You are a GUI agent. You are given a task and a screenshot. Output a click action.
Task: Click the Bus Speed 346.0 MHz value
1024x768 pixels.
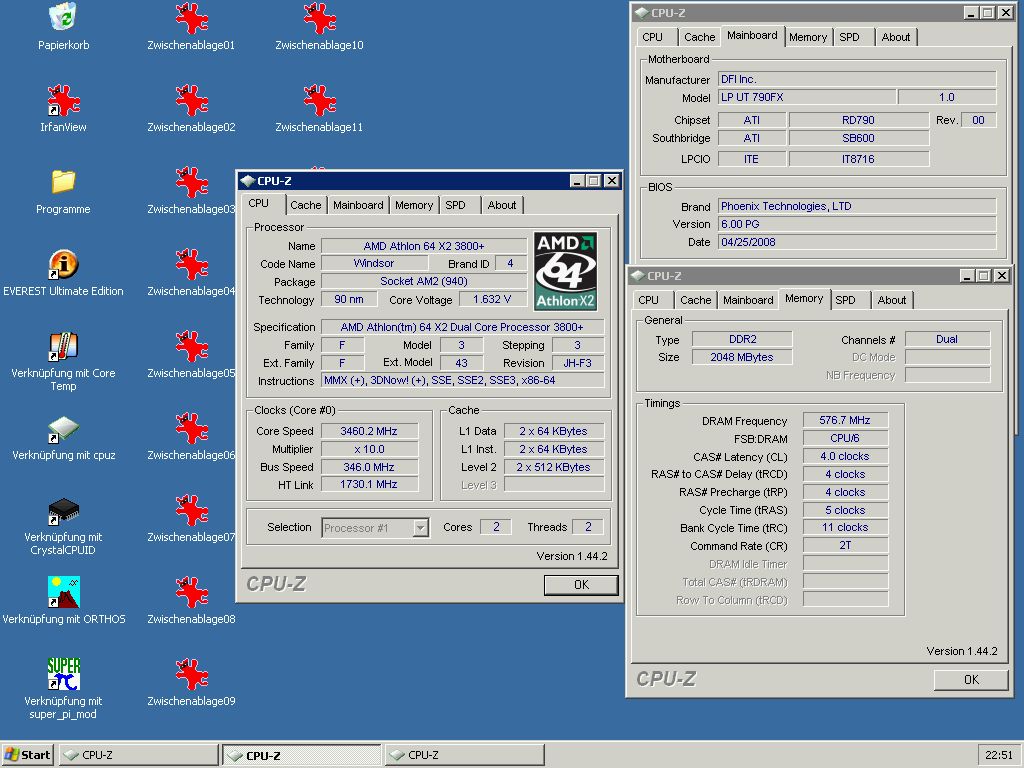pos(369,467)
